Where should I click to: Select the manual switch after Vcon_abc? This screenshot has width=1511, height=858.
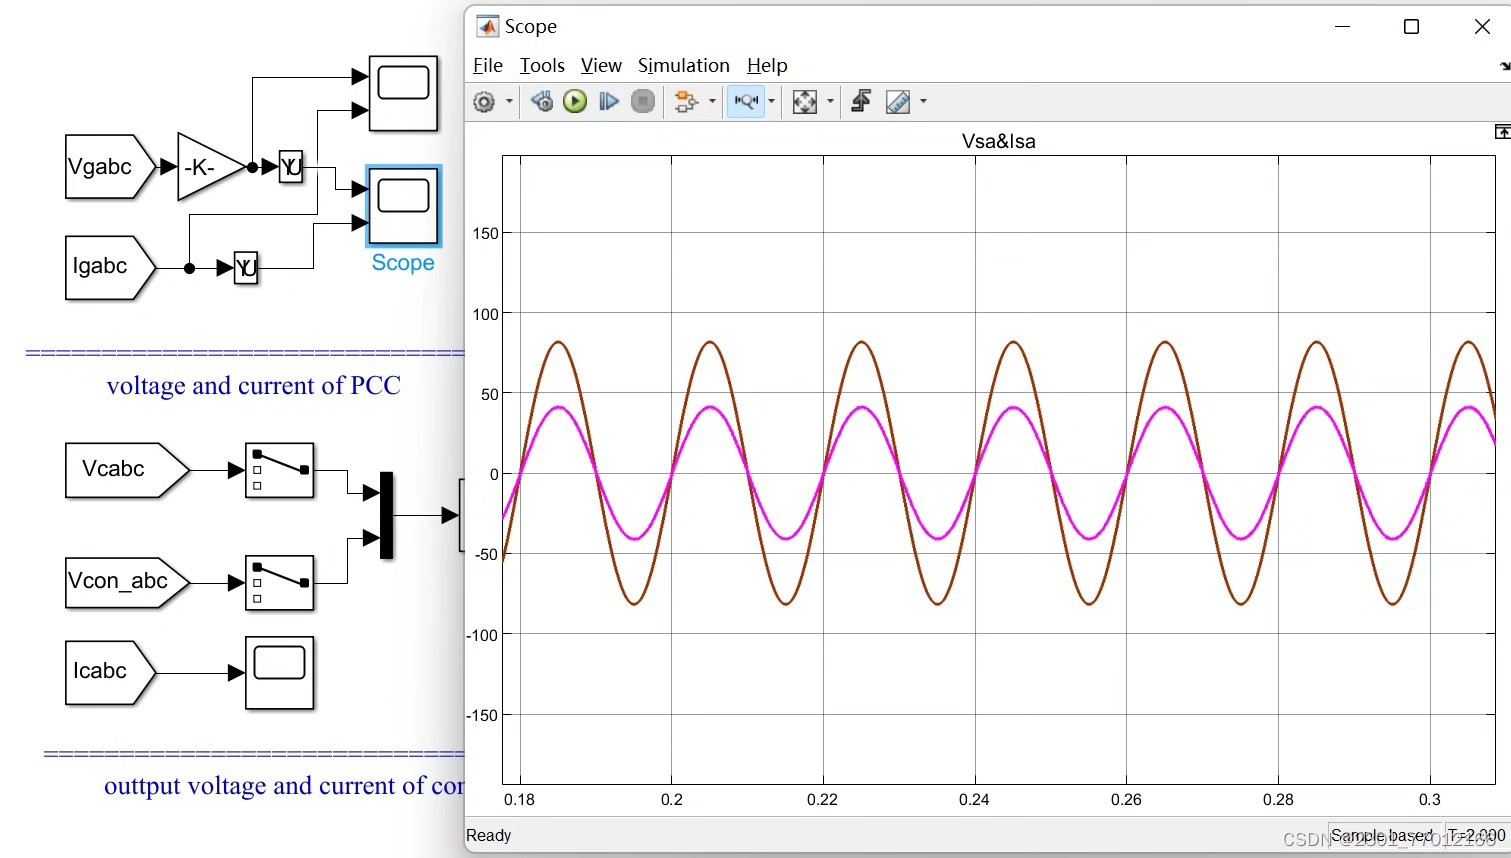coord(280,583)
